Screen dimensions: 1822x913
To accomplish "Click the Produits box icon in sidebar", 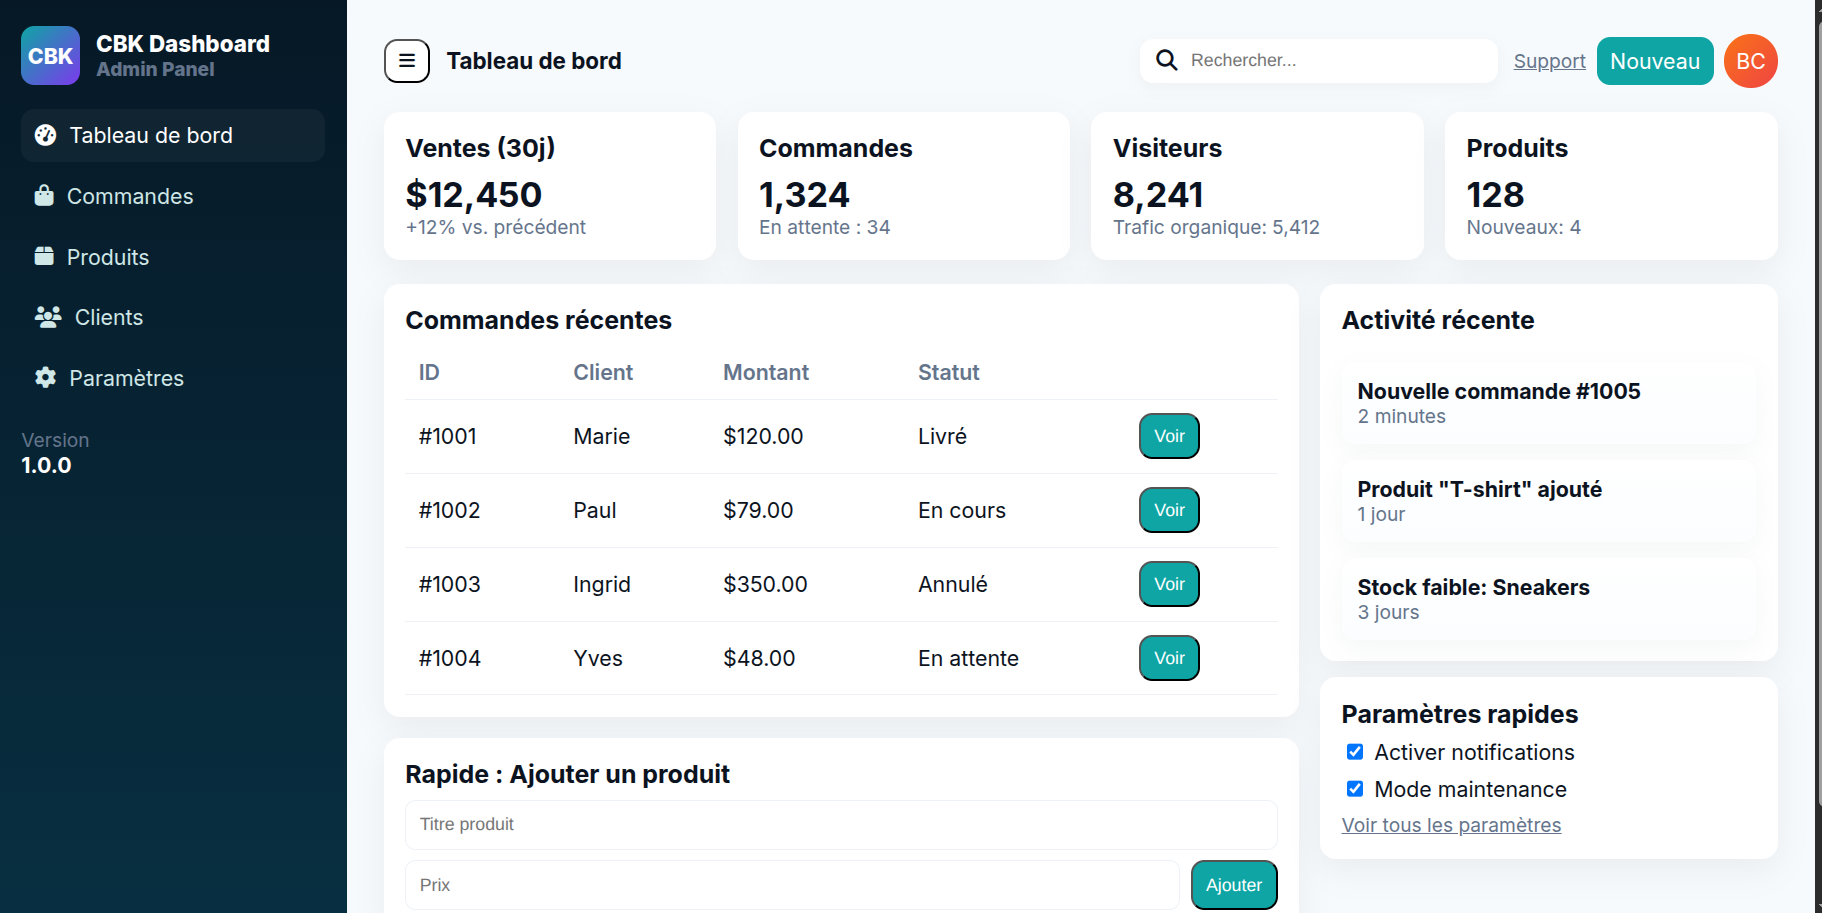I will (44, 257).
